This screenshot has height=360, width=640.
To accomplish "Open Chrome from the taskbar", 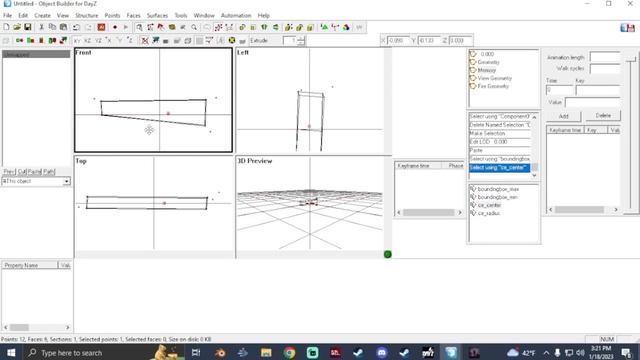I will click(x=289, y=353).
